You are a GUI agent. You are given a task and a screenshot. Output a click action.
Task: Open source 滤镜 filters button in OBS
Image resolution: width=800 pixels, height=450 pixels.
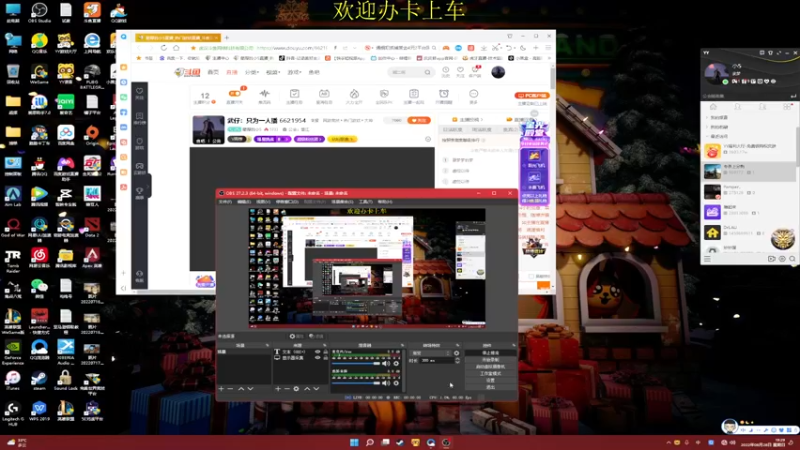[x=316, y=336]
